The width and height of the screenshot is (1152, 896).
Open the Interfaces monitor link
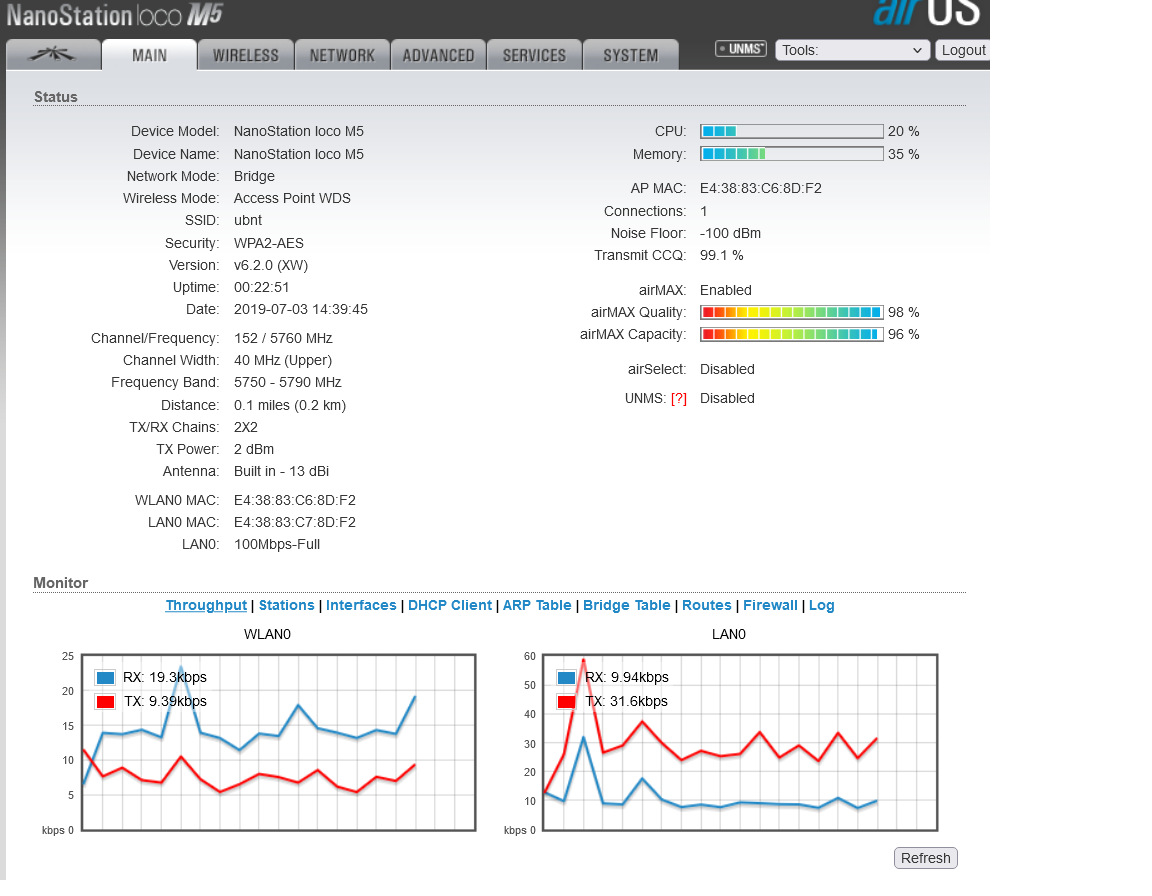coord(361,606)
